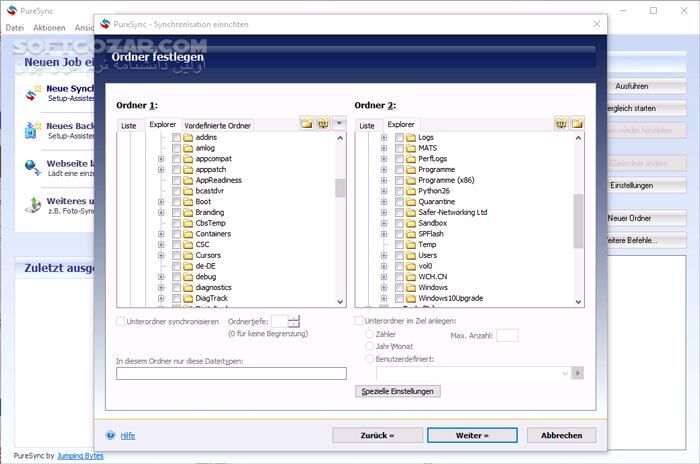Check the Temp folder checkbox in Ordner 2
The image size is (700, 464).
point(399,244)
